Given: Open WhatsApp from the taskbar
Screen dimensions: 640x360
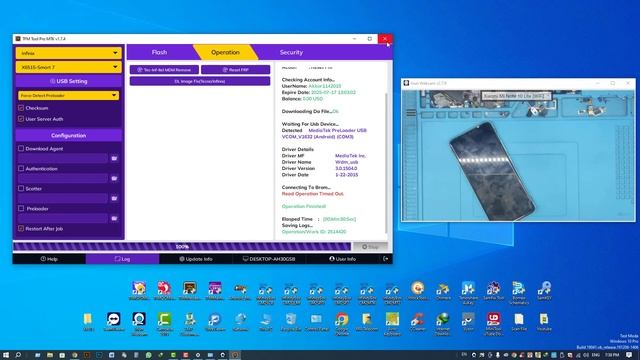Looking at the screenshot, I should (x=149, y=355).
